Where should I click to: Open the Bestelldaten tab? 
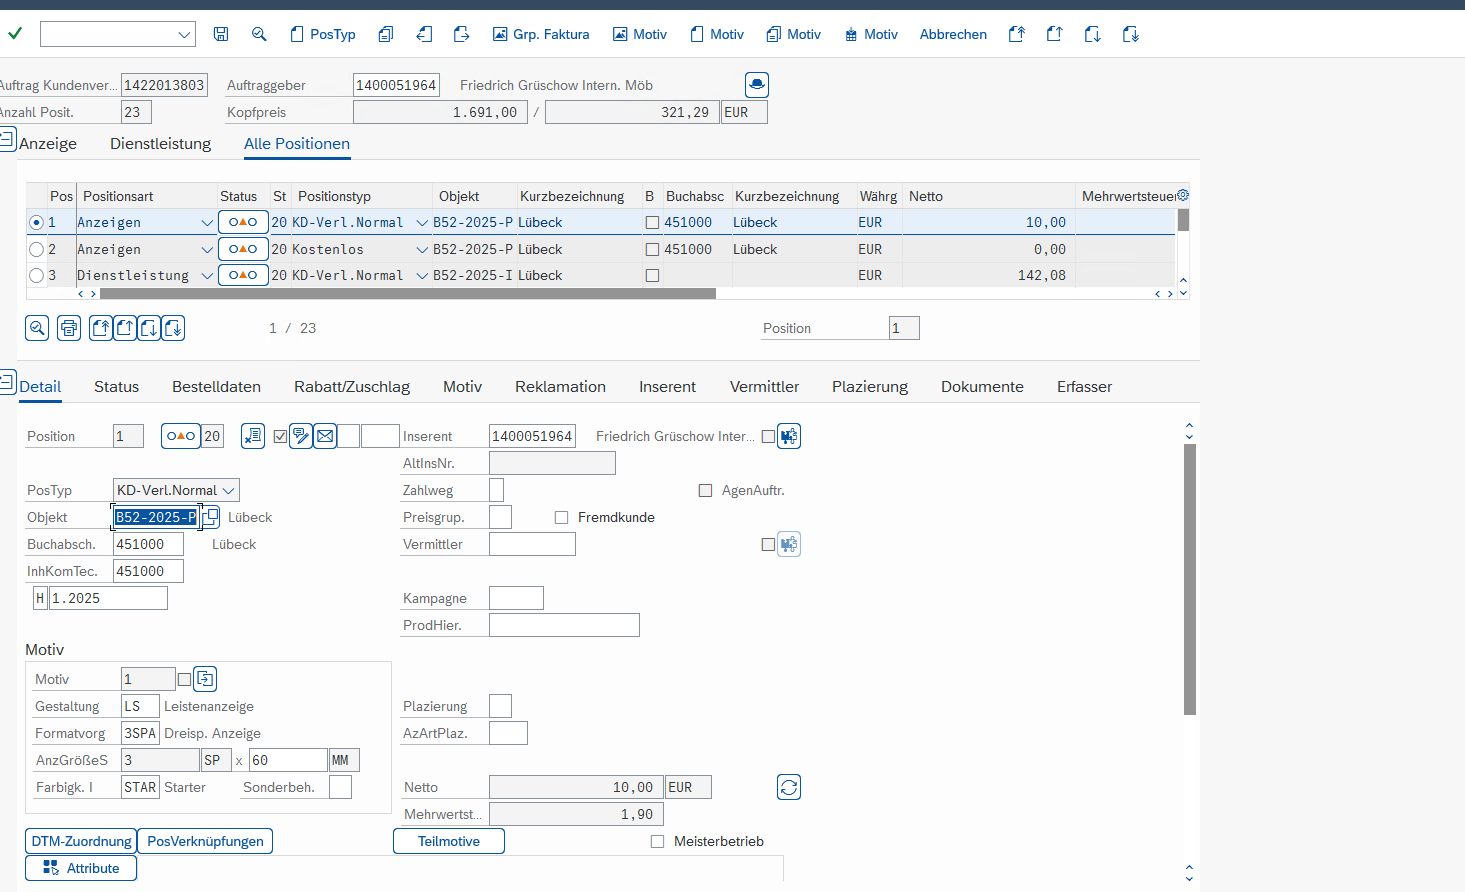click(x=216, y=386)
